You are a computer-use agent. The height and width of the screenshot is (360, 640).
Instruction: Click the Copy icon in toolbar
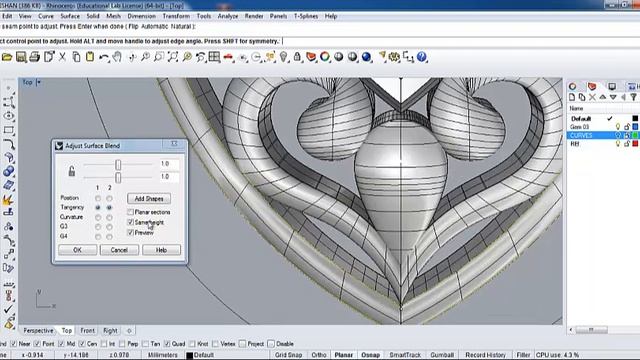click(x=76, y=57)
